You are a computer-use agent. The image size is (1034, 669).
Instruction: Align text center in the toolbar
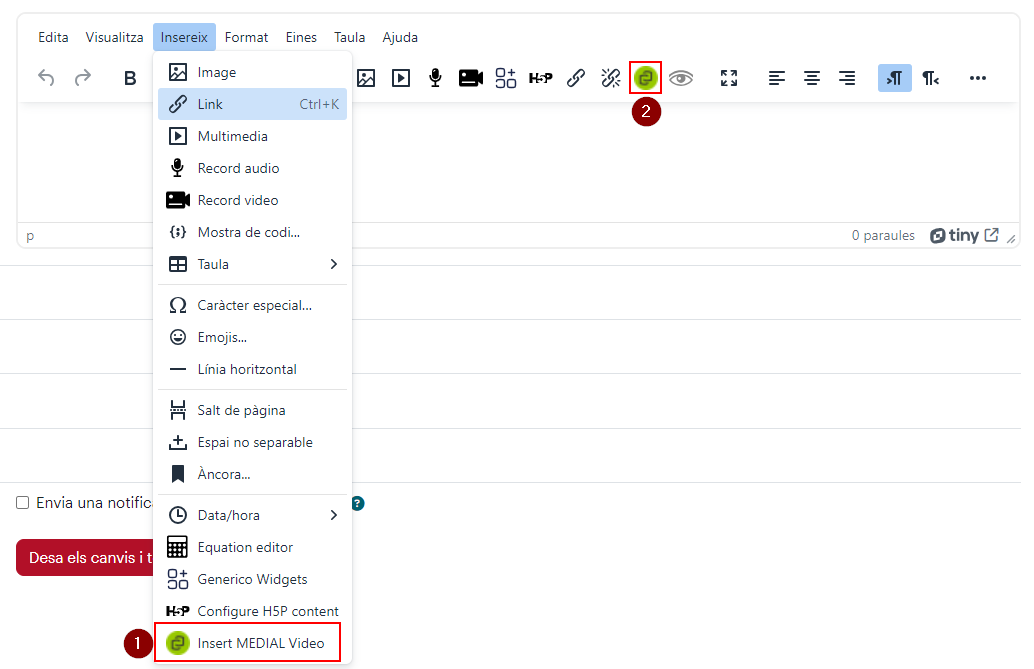[x=812, y=78]
